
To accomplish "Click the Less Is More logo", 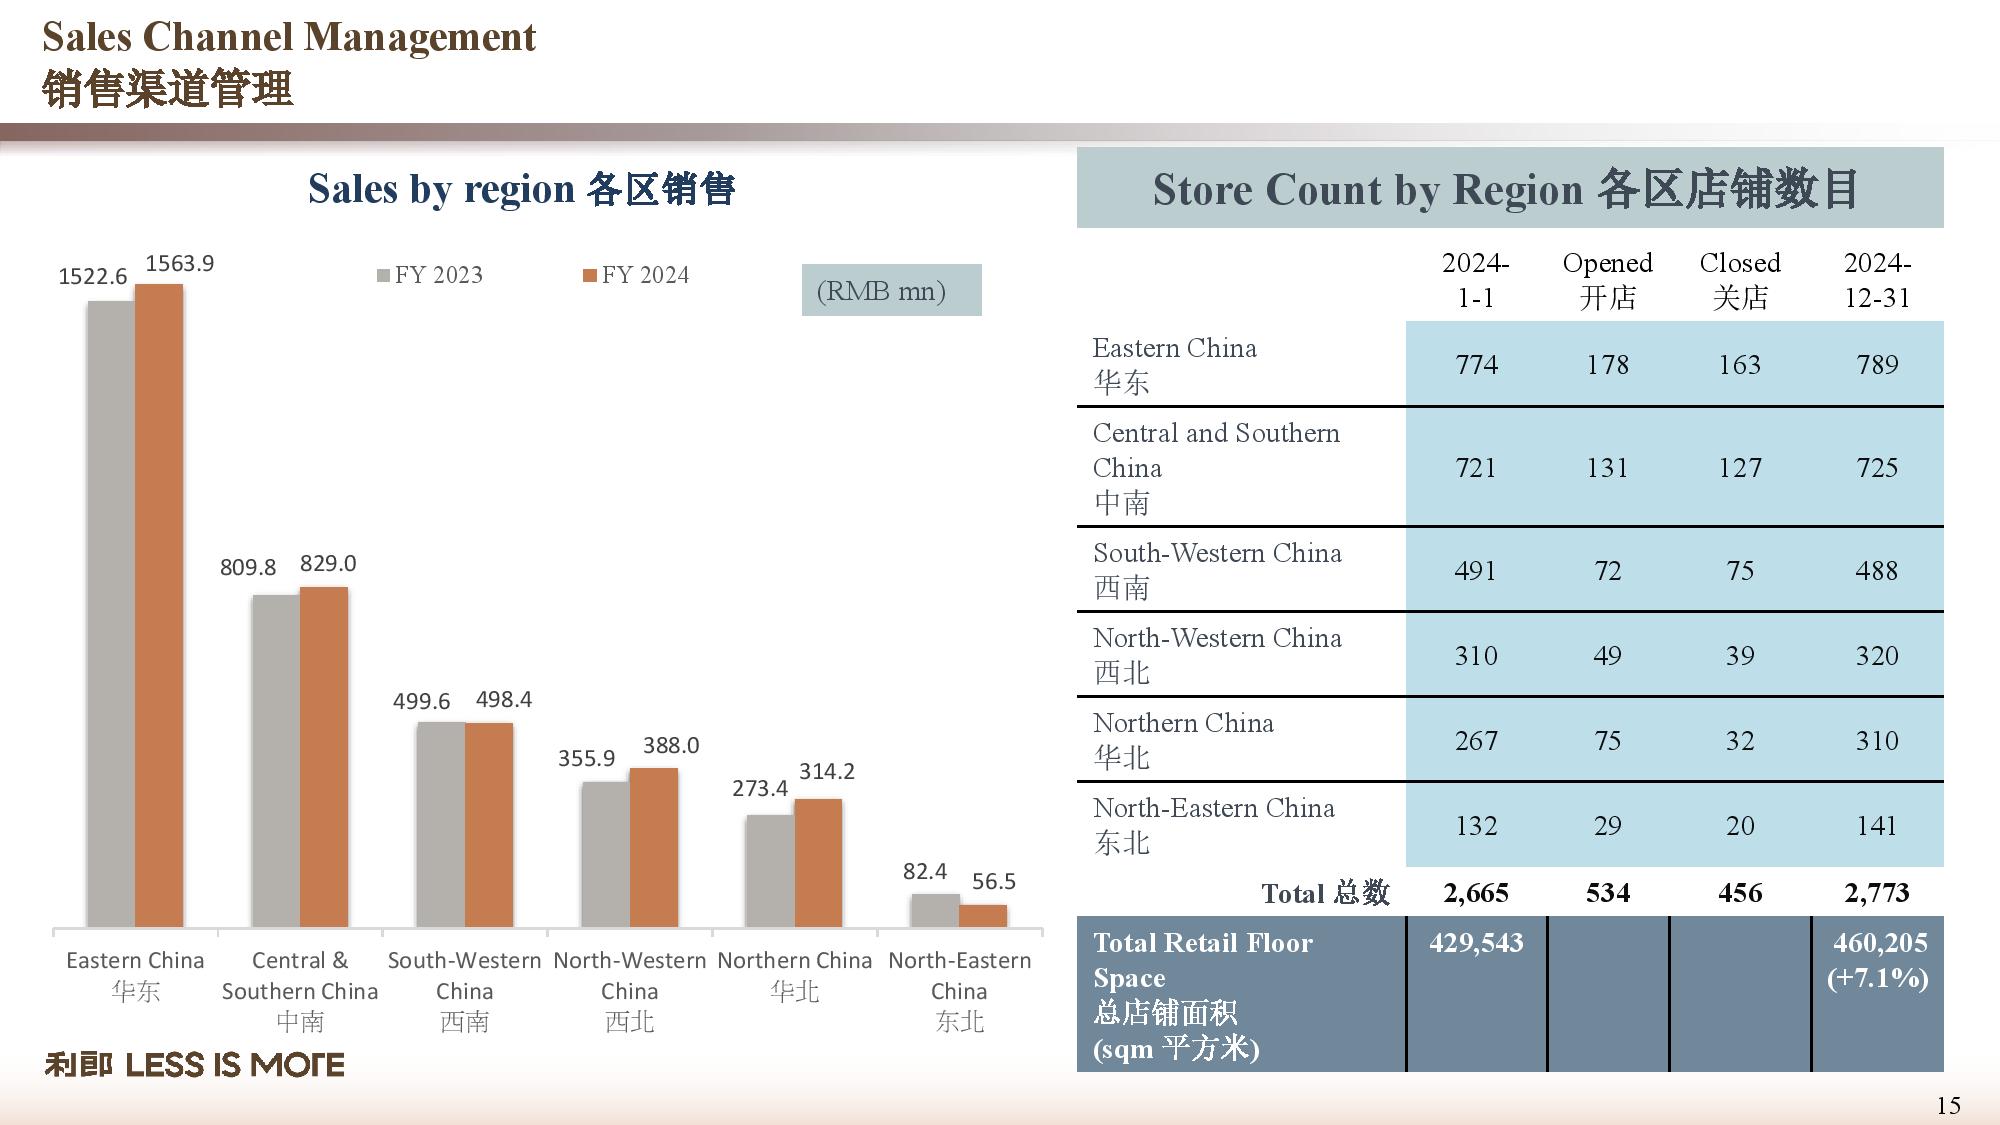I will click(194, 1065).
